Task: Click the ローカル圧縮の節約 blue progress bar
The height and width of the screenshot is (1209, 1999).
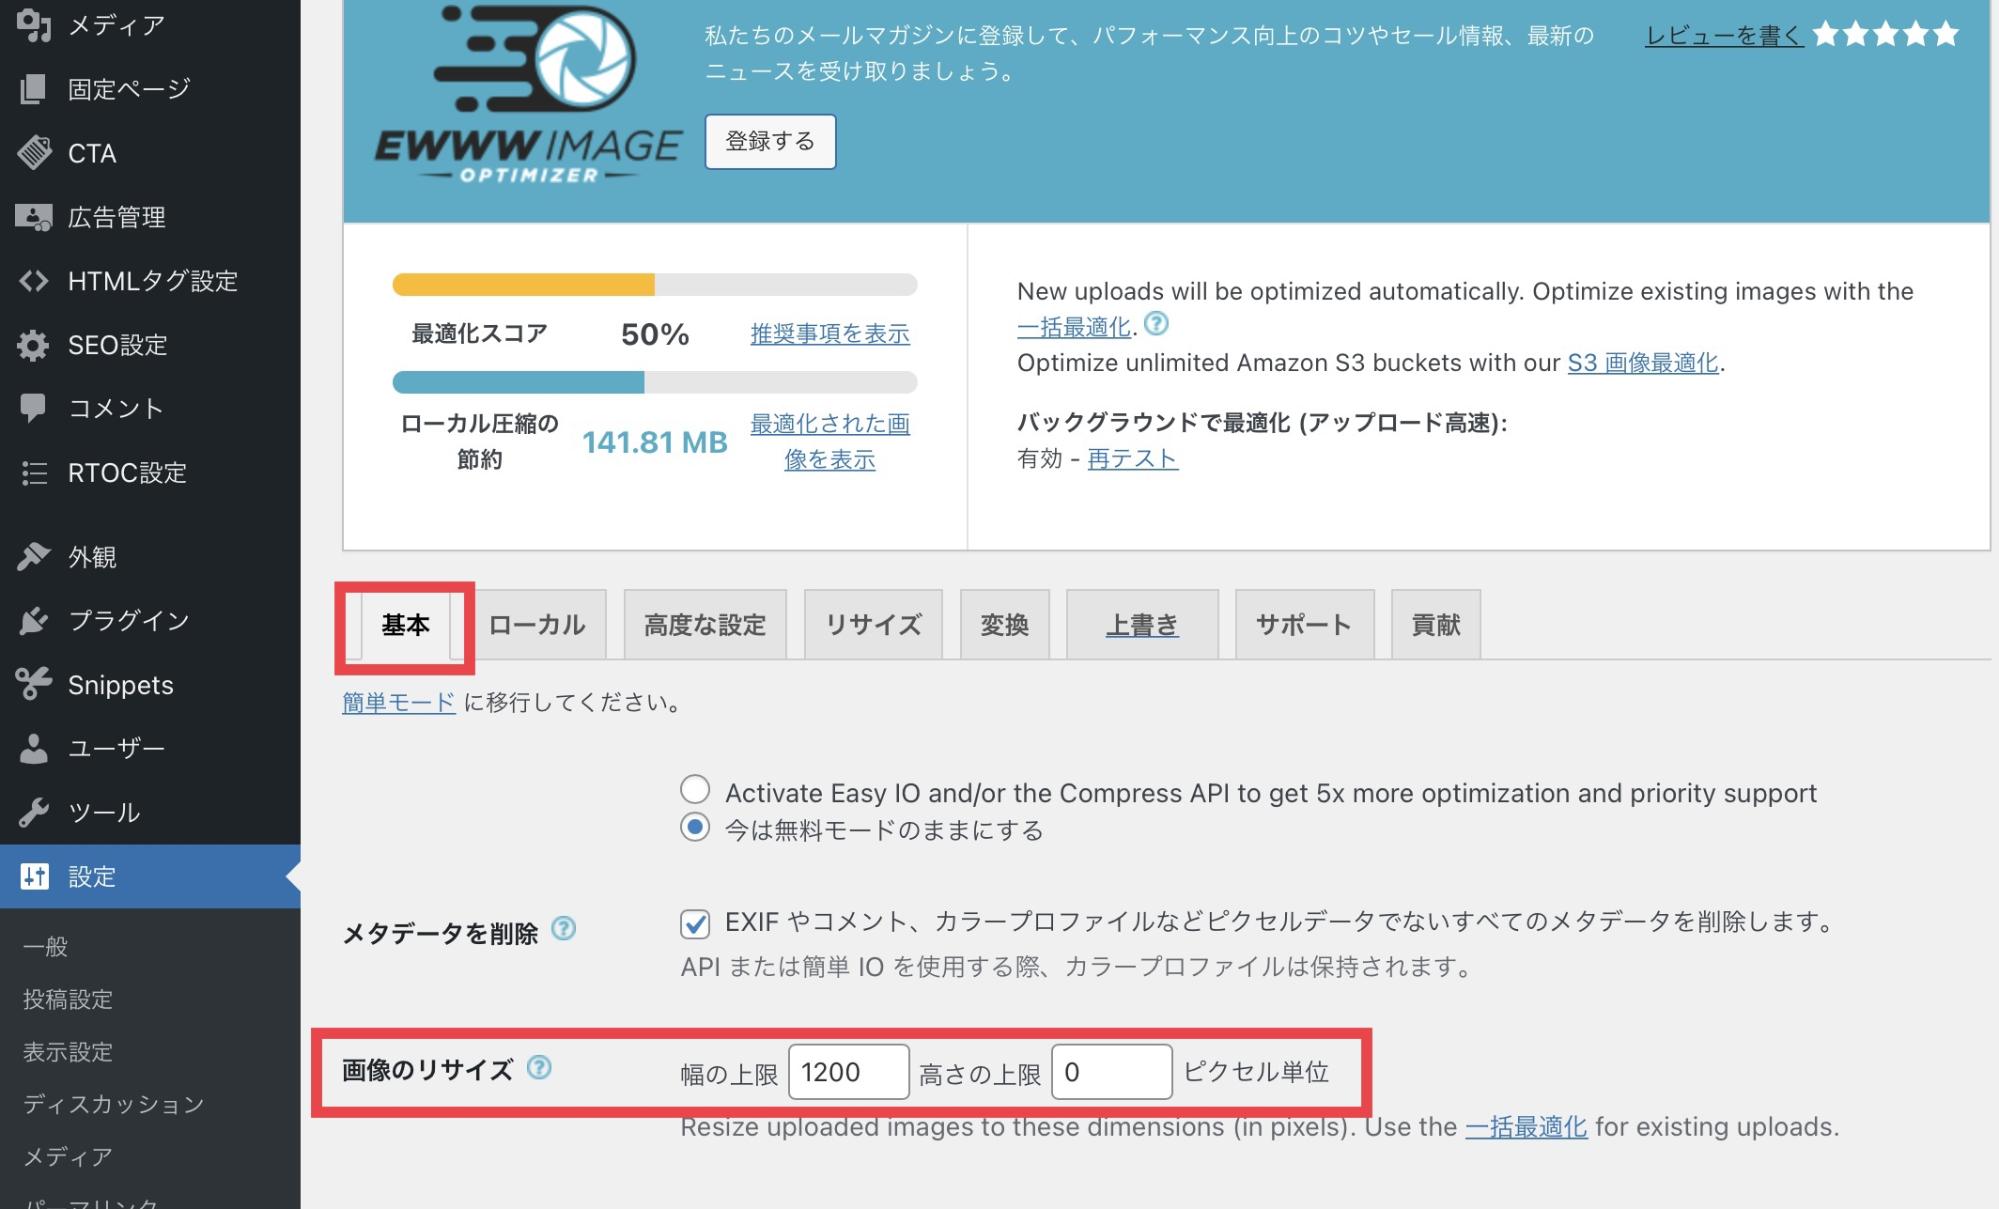Action: pyautogui.click(x=655, y=382)
